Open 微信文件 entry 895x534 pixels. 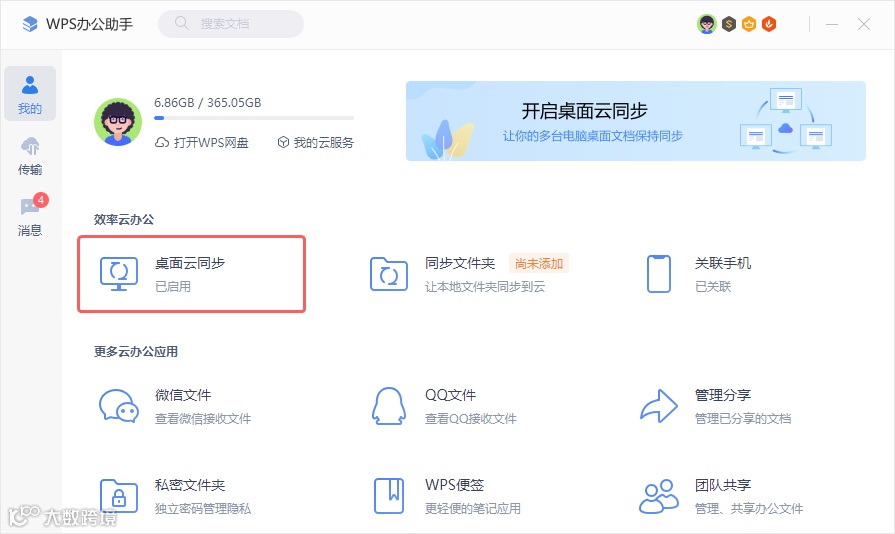177,406
